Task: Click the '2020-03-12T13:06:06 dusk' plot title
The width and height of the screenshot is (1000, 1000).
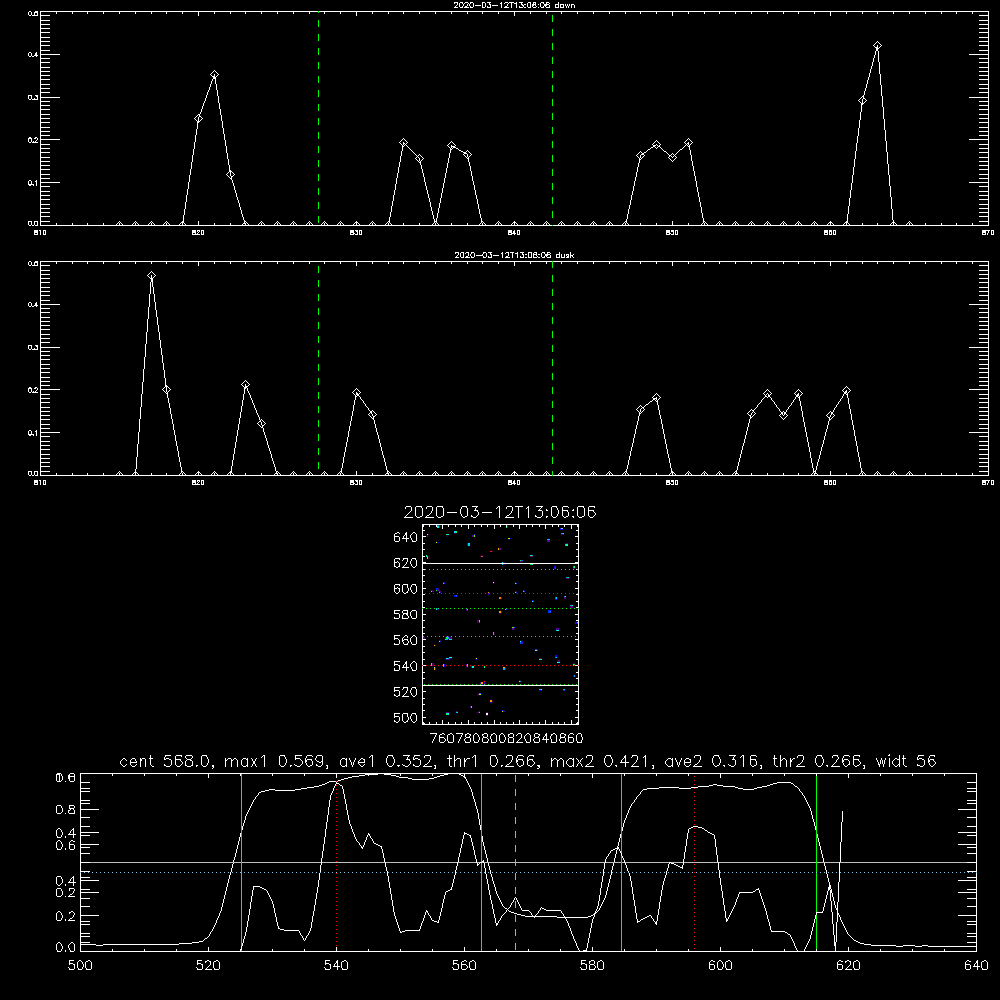Action: pyautogui.click(x=514, y=255)
